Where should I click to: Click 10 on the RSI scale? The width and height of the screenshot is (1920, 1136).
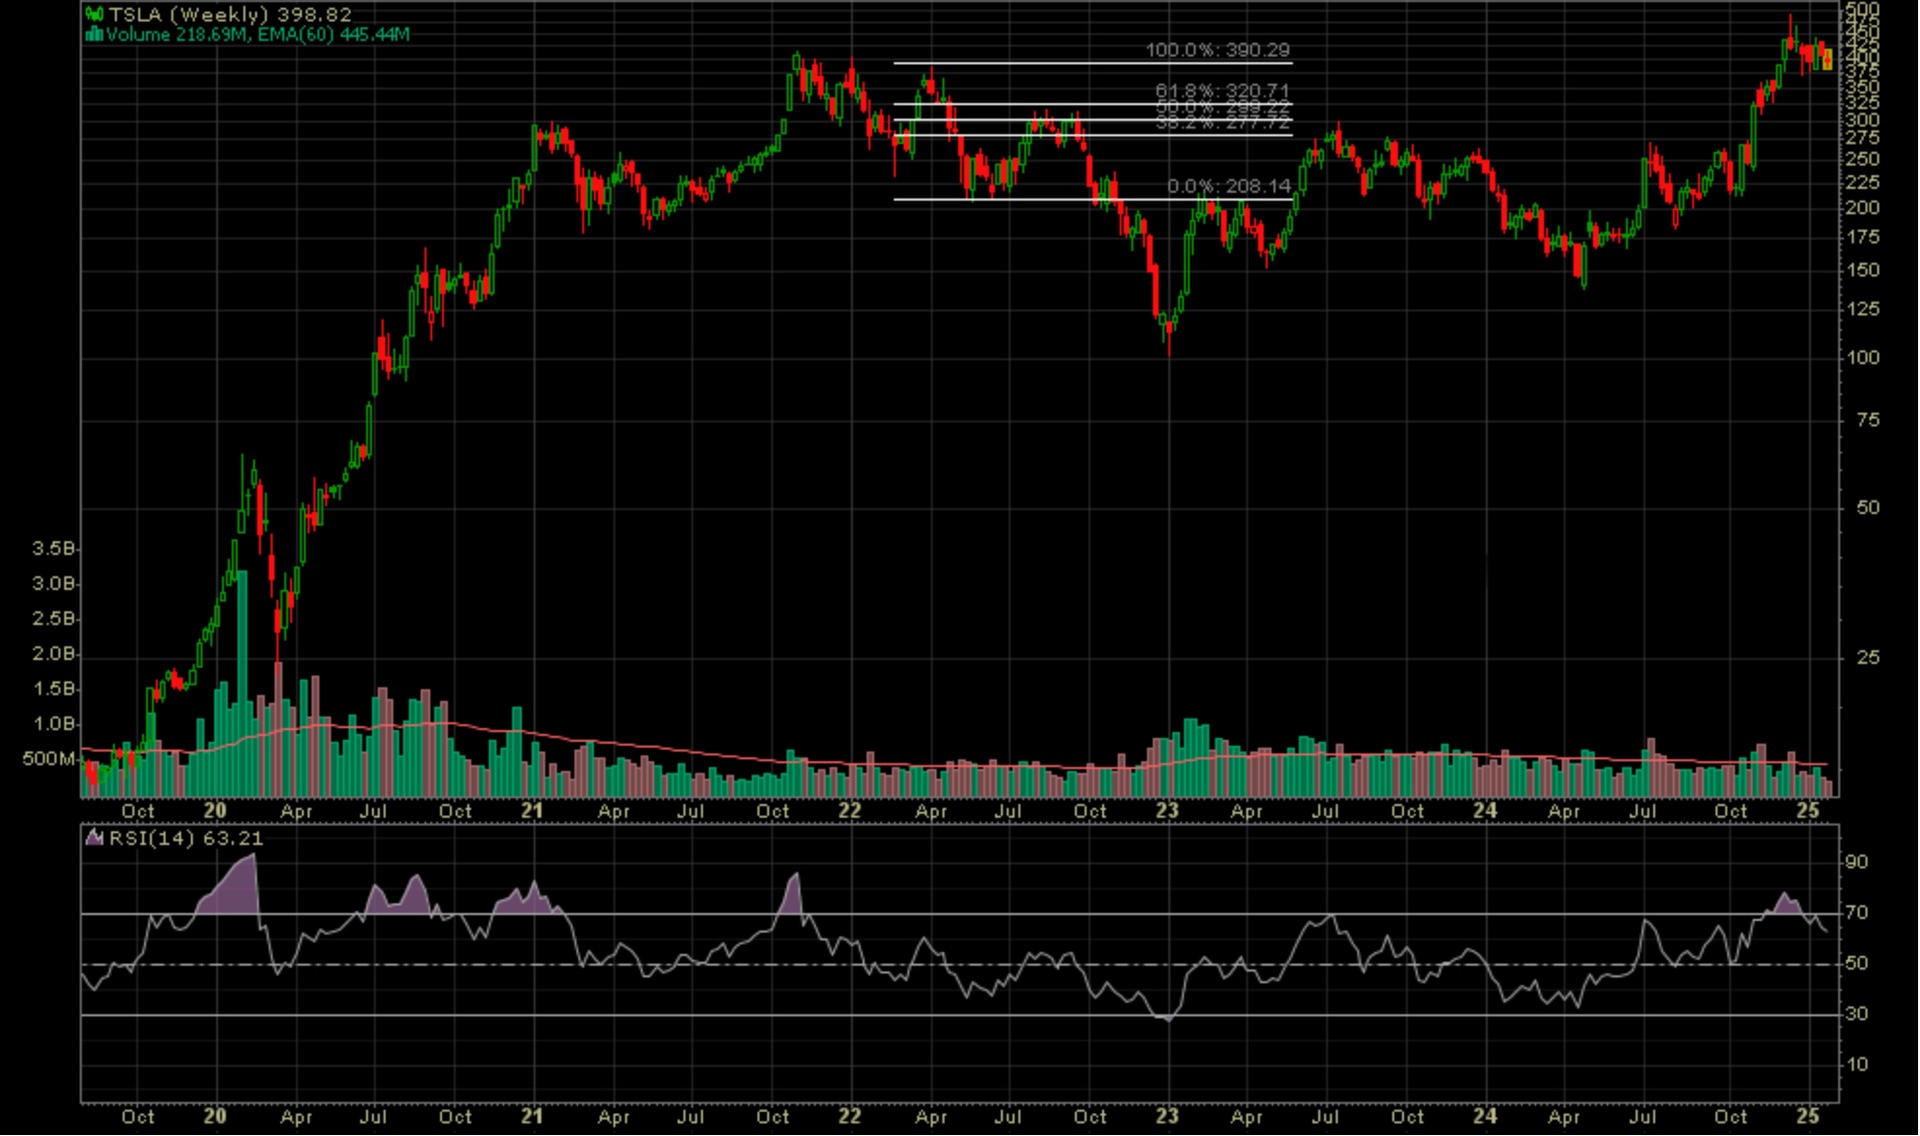tap(1856, 1065)
